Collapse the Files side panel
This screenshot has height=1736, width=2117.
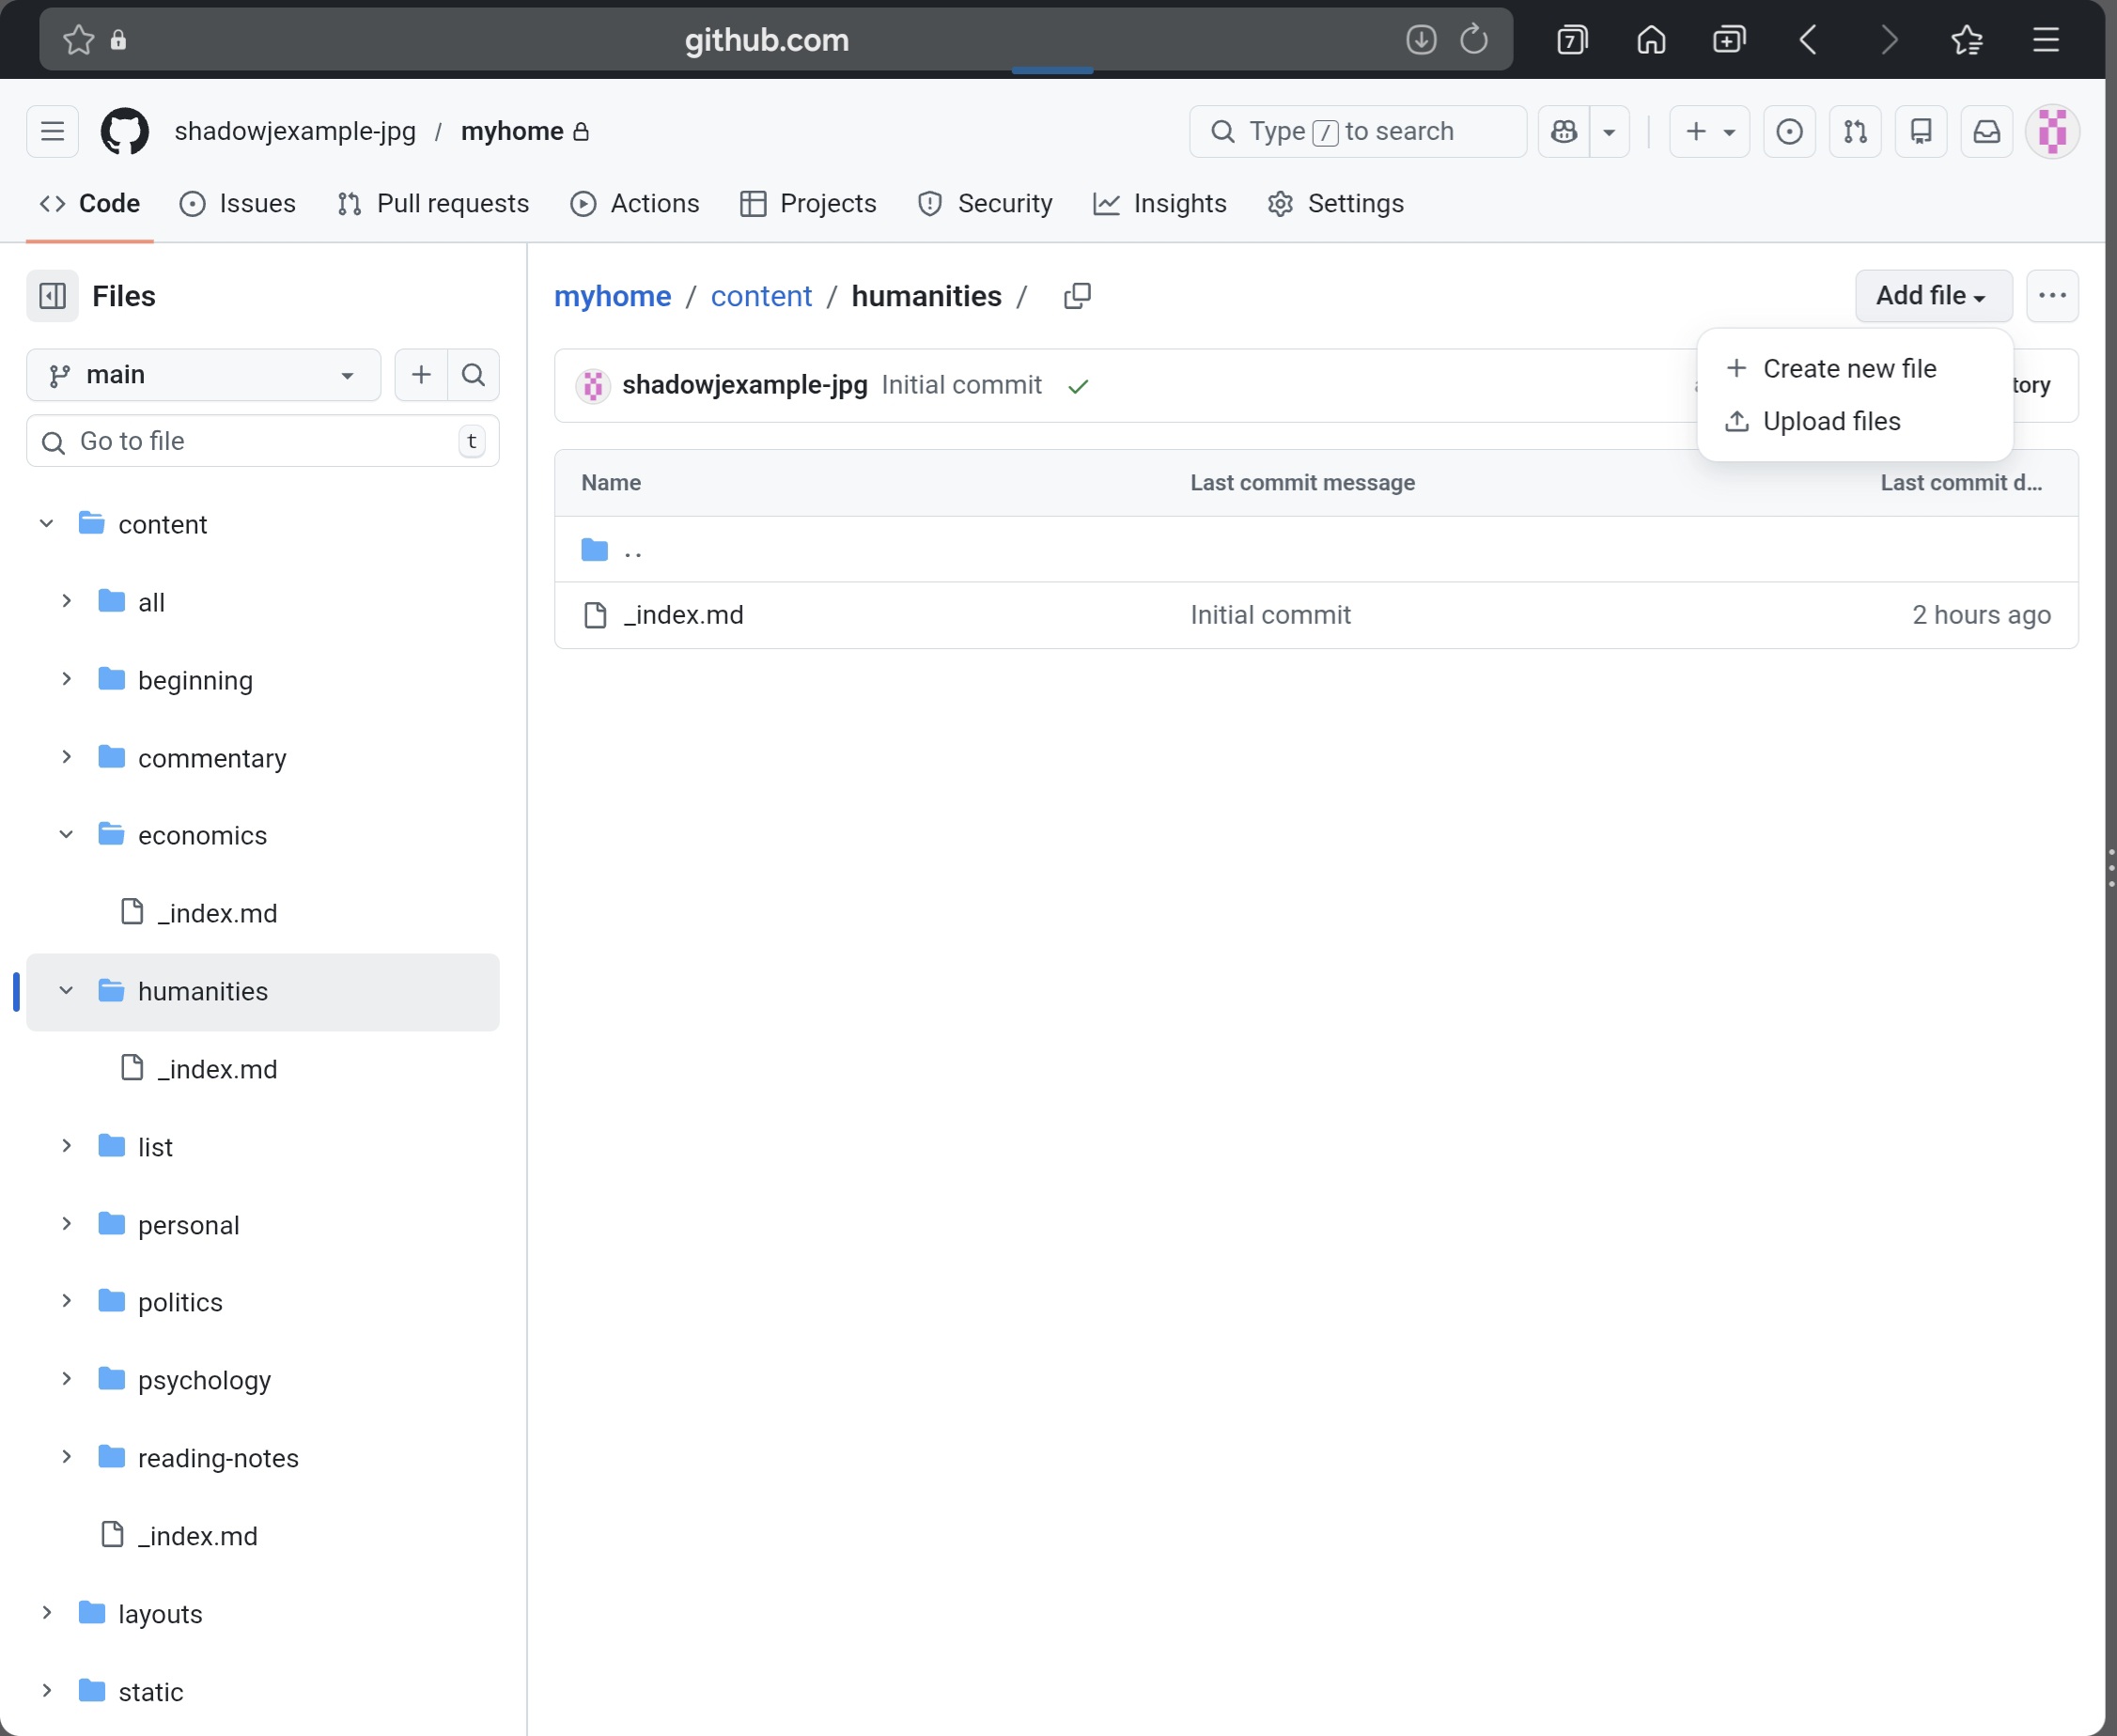[x=52, y=296]
